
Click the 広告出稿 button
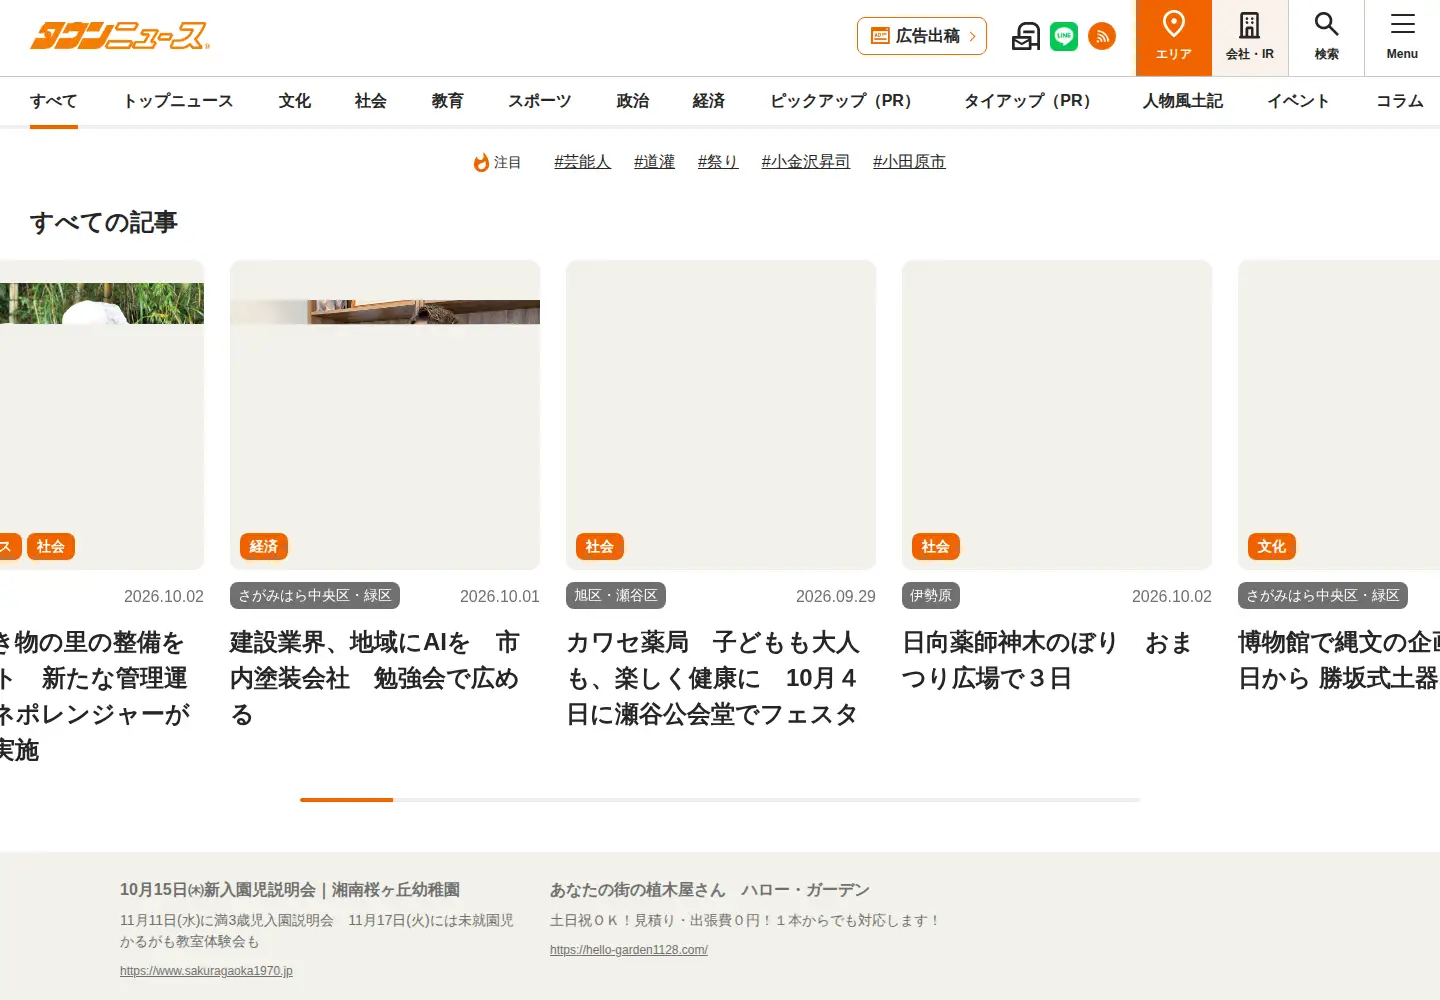922,36
